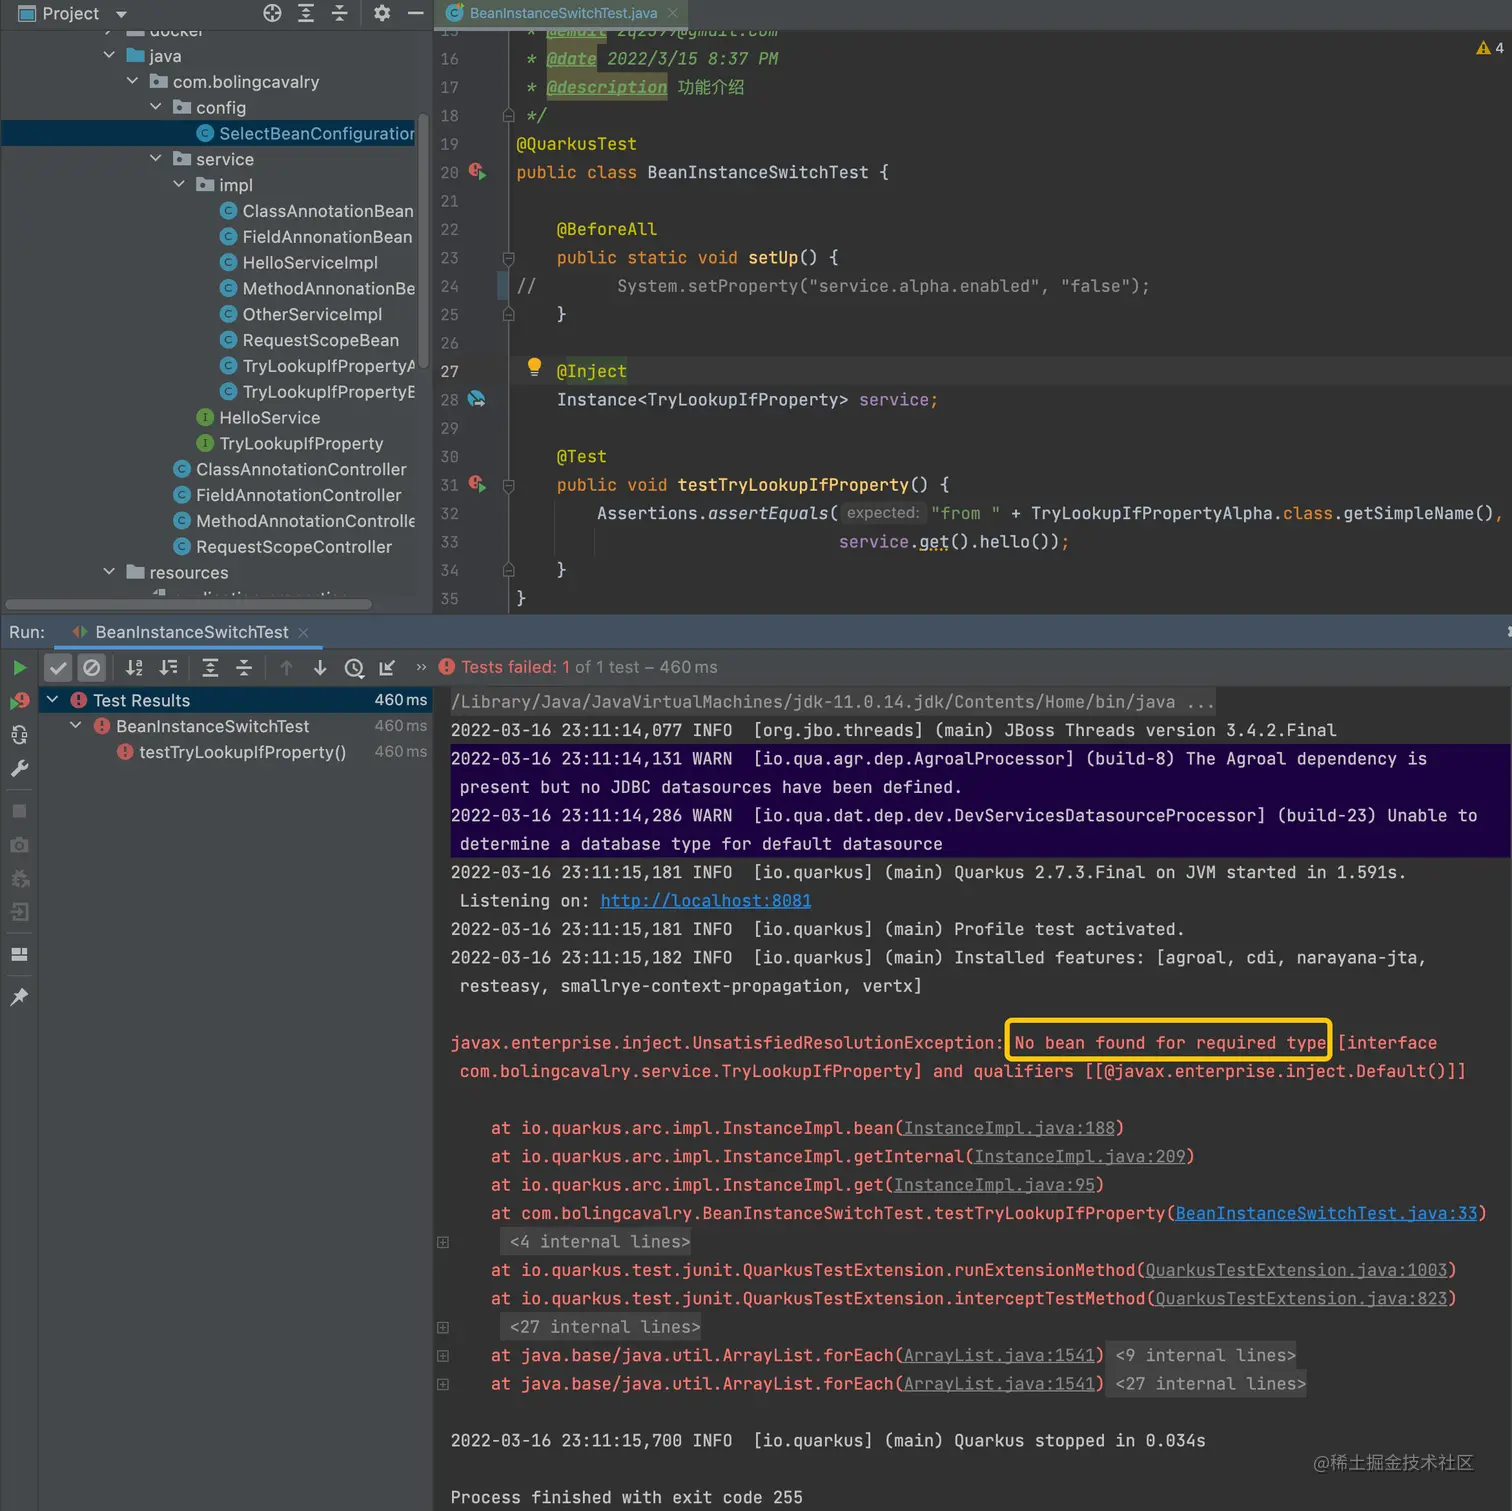Toggle Show Passed tests checkmark button
This screenshot has height=1511, width=1512.
click(x=58, y=668)
